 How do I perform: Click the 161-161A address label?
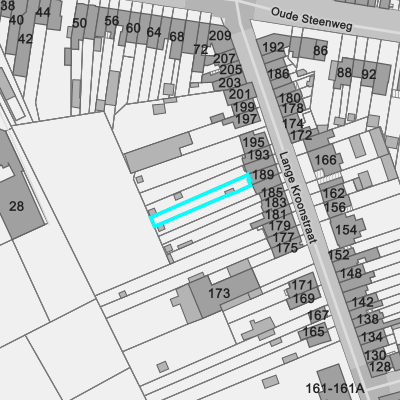click(x=334, y=388)
